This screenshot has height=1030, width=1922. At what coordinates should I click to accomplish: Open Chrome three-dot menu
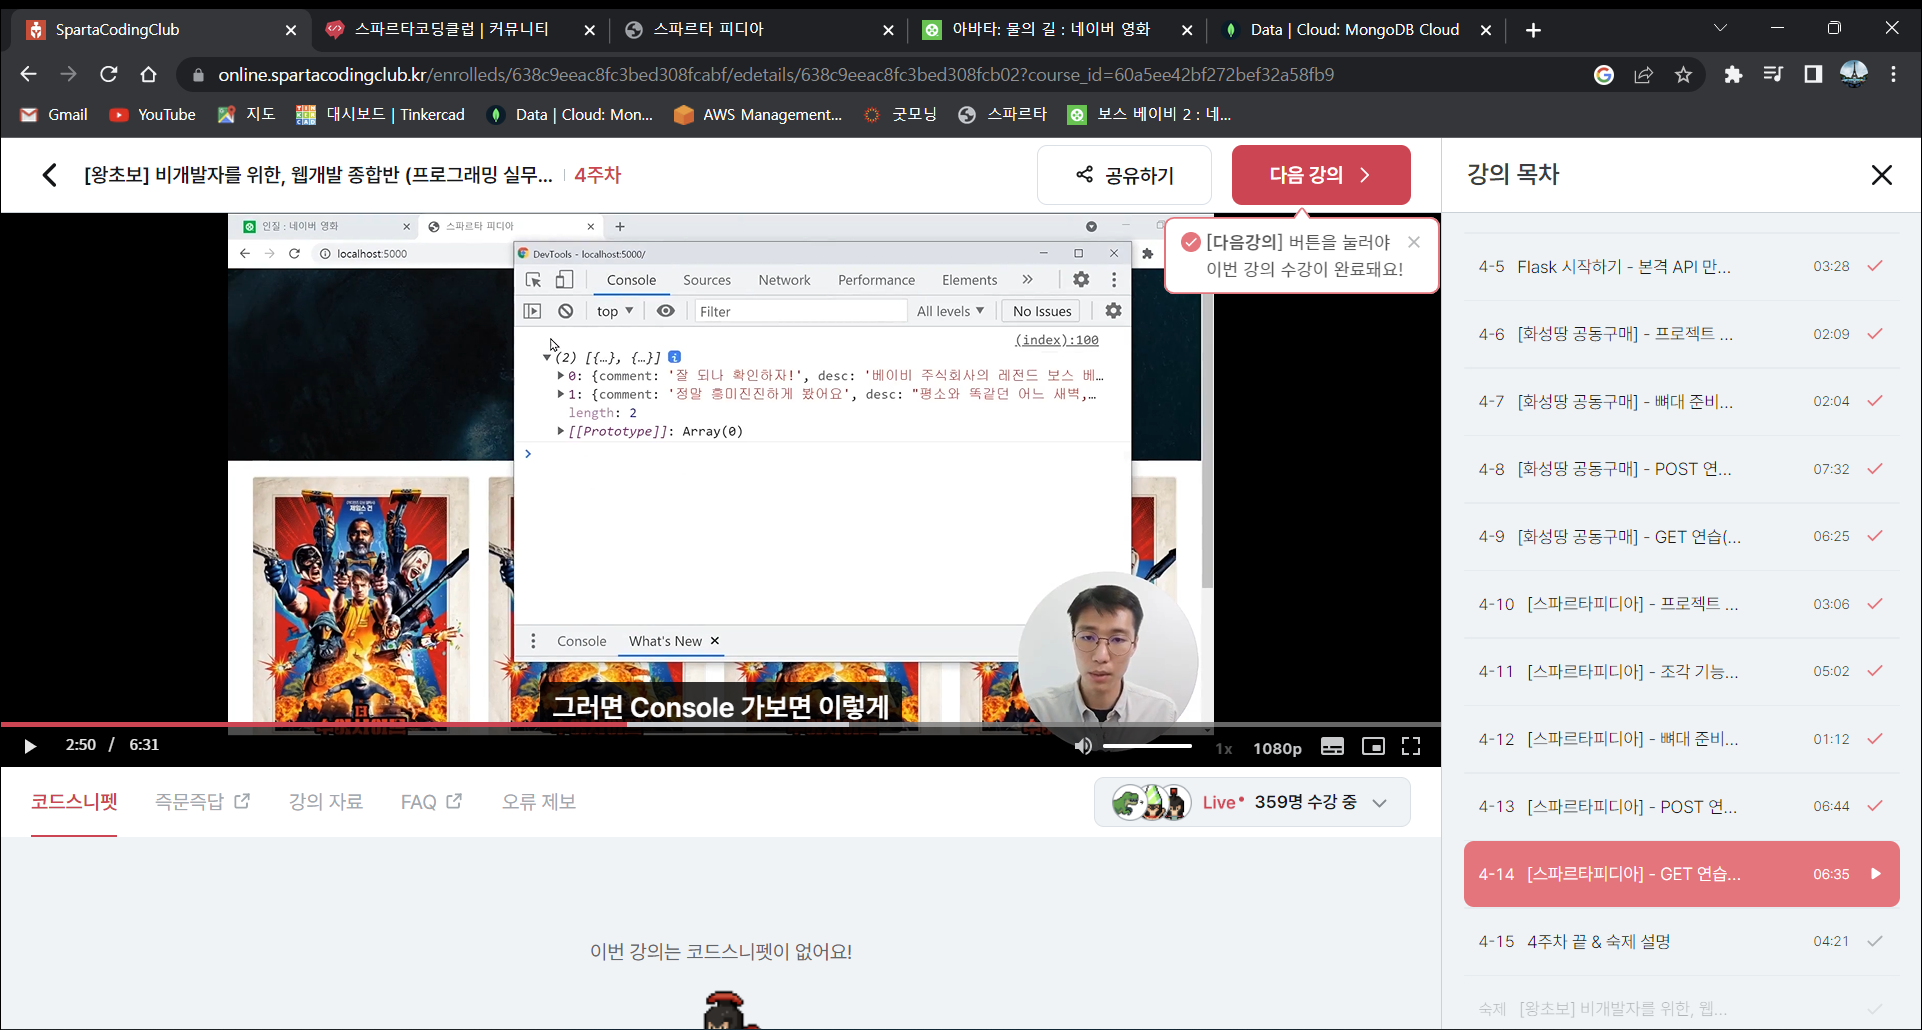coord(1893,75)
